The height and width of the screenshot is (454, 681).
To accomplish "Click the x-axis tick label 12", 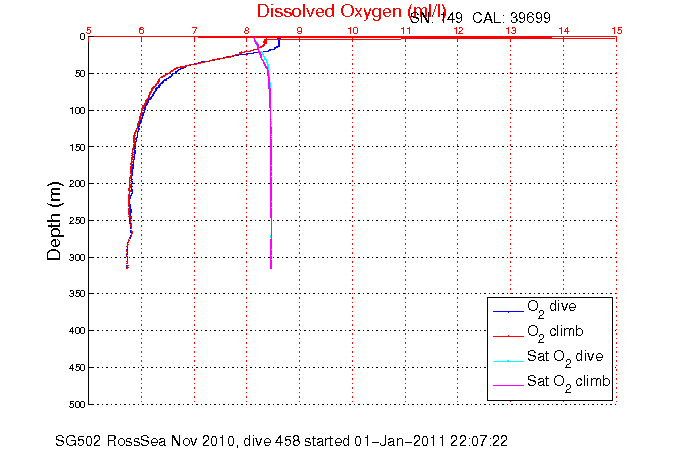I will click(x=458, y=30).
